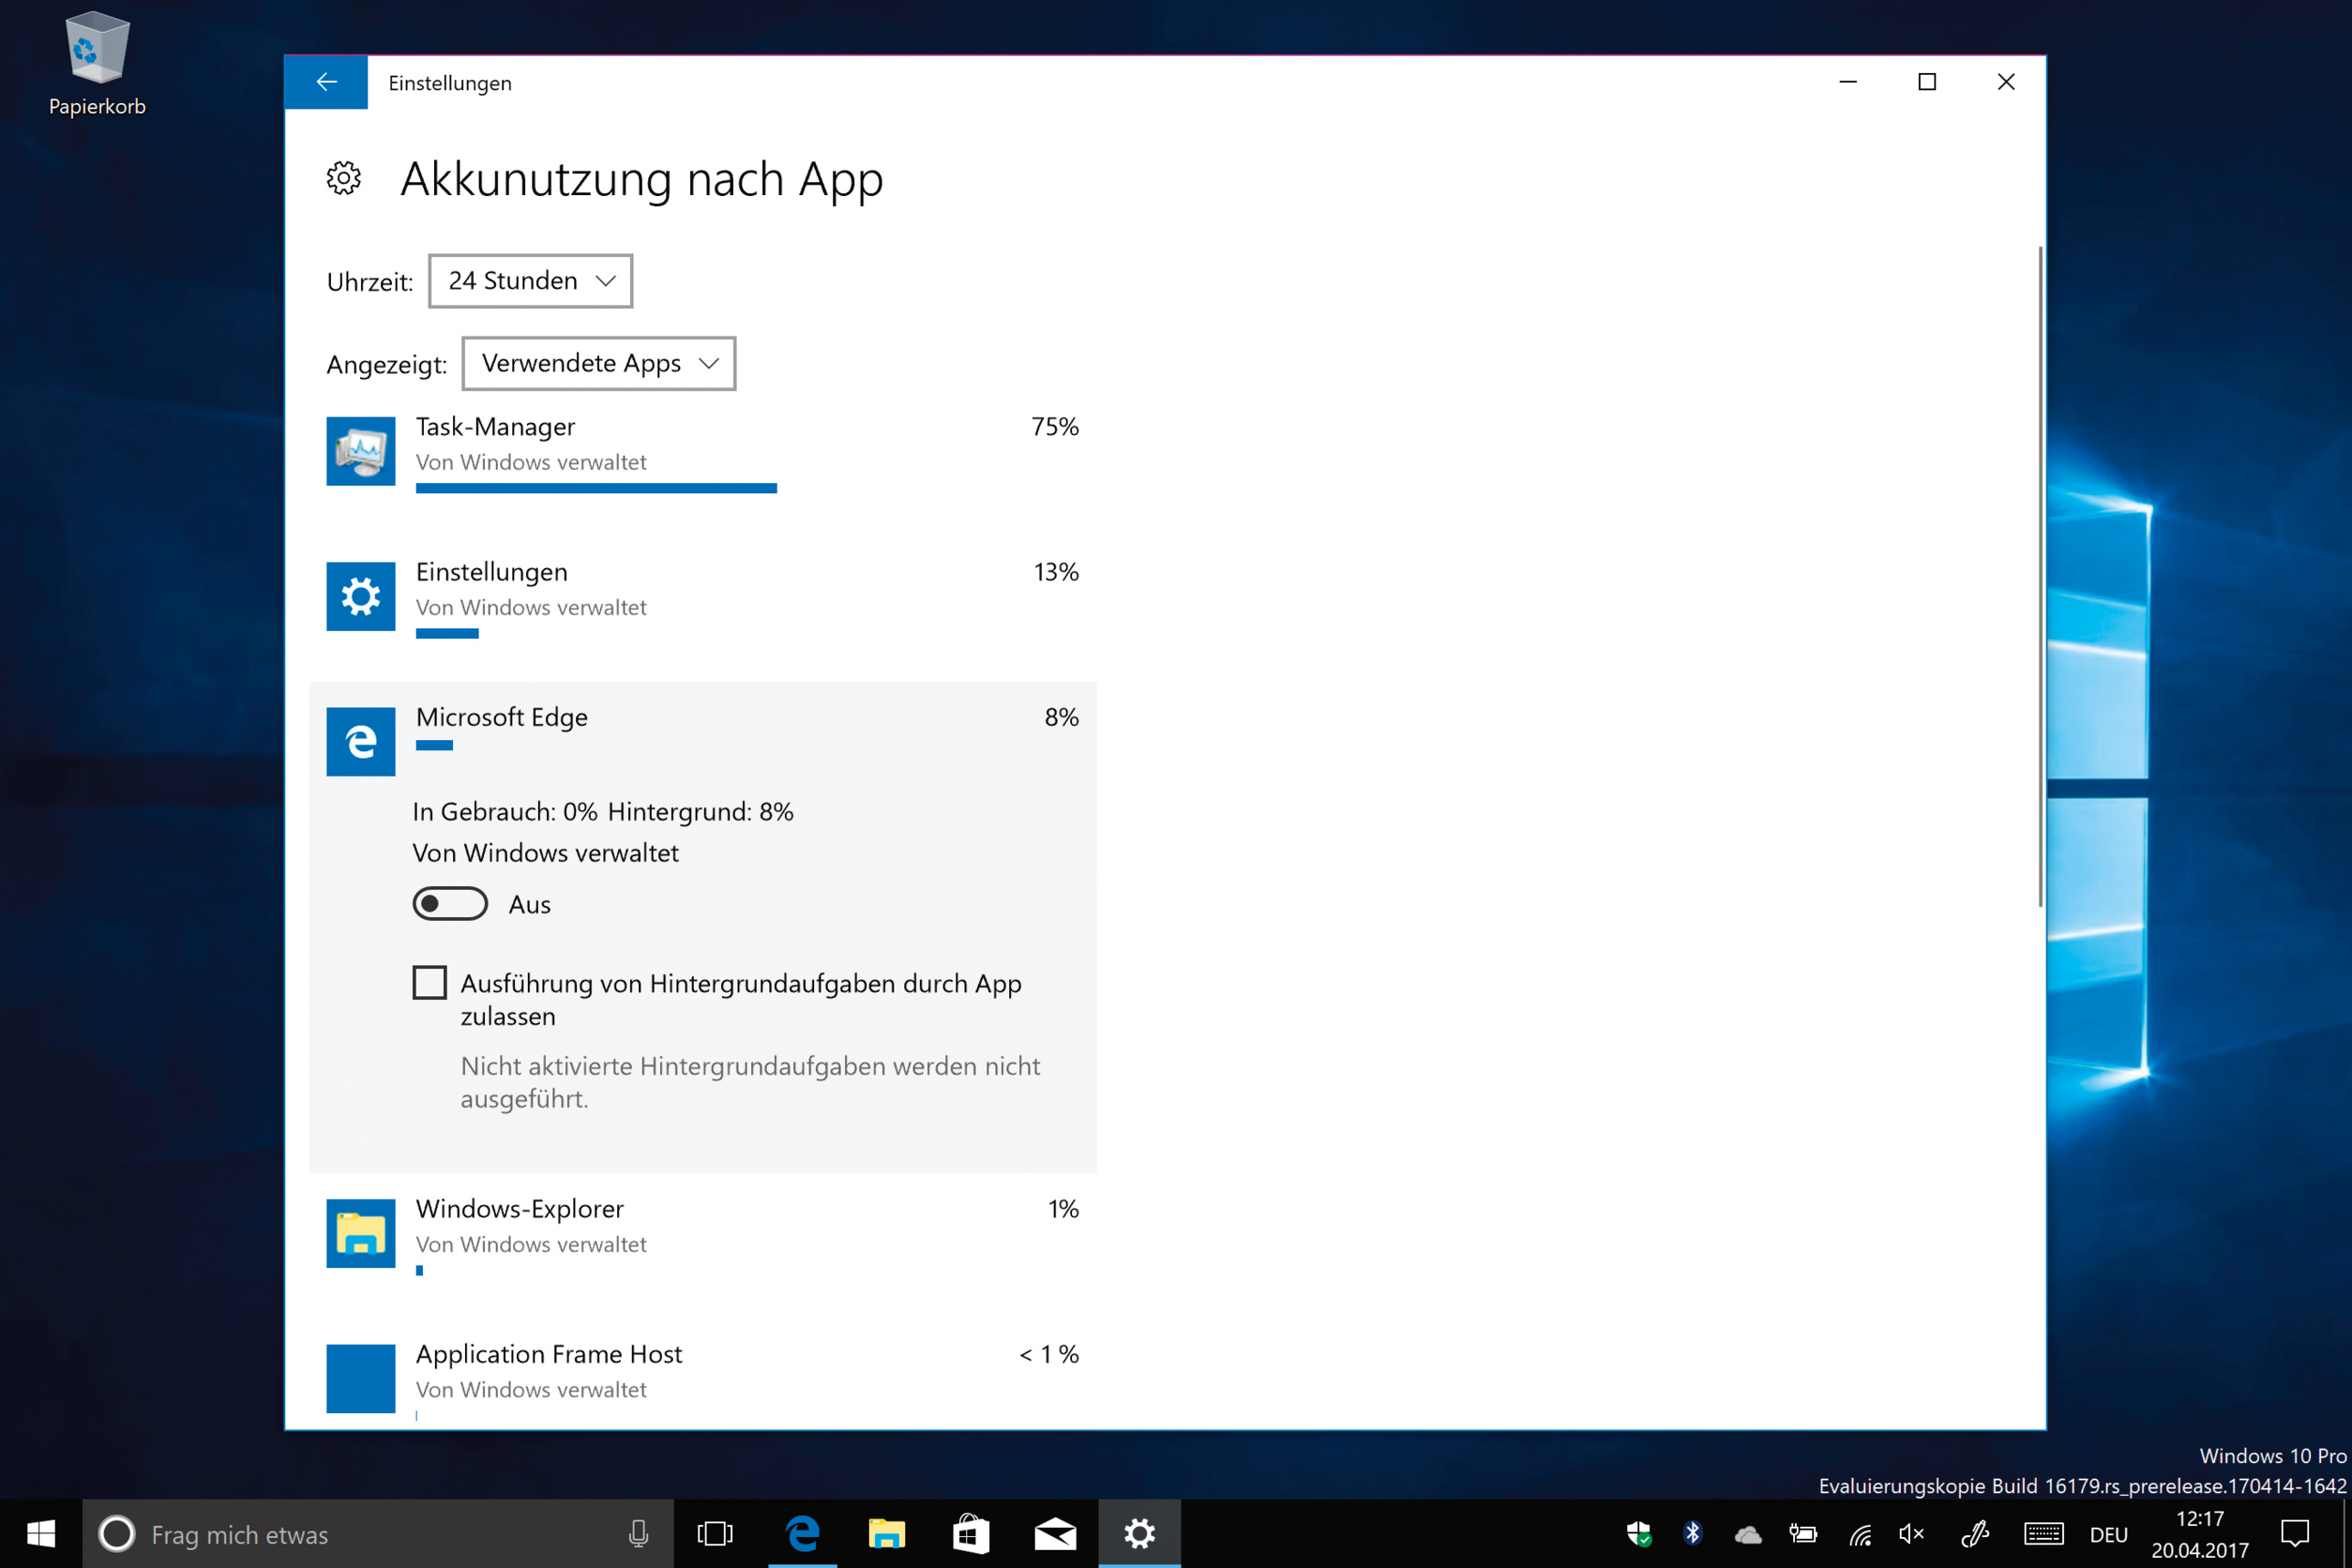Open Mail app from taskbar
2352x1568 pixels.
(1055, 1533)
